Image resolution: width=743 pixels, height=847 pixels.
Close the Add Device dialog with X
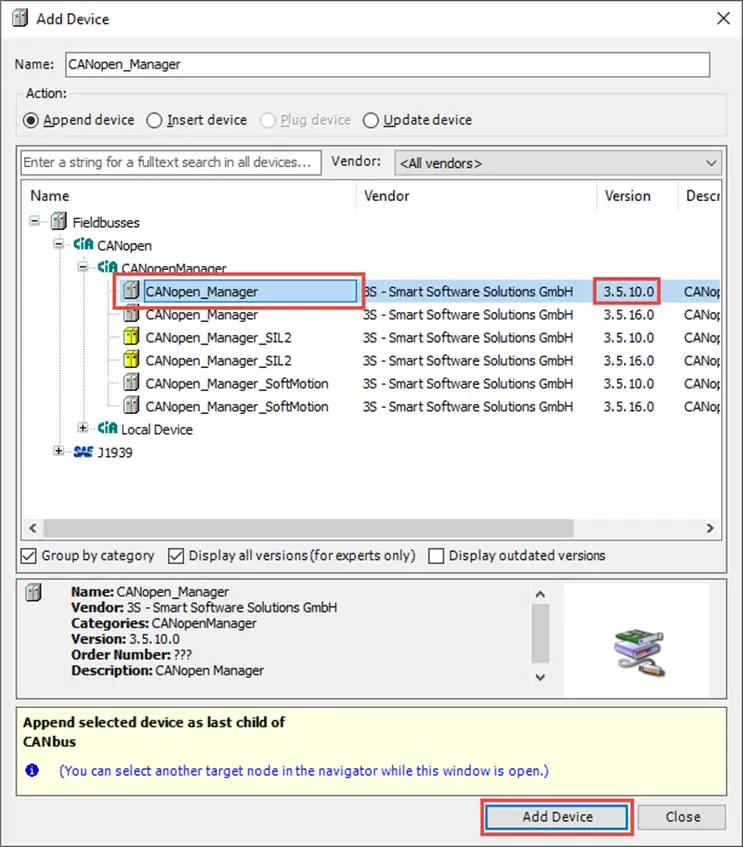click(x=723, y=18)
